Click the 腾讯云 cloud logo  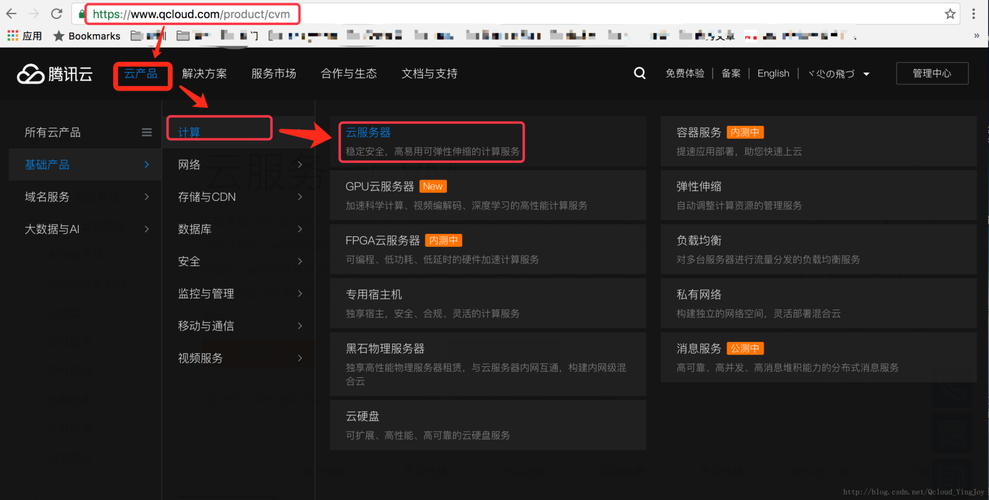coord(55,74)
